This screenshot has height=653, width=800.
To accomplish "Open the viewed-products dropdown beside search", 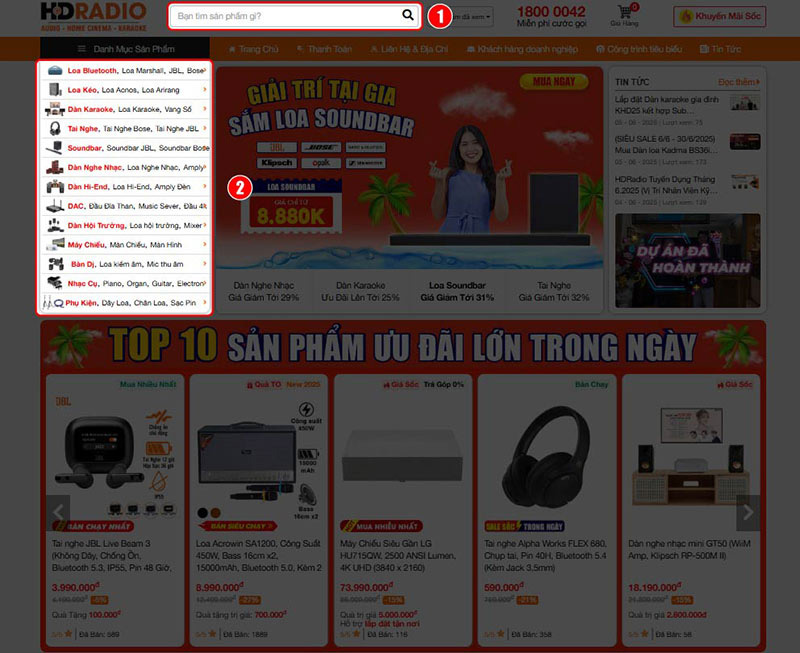I will tap(474, 17).
